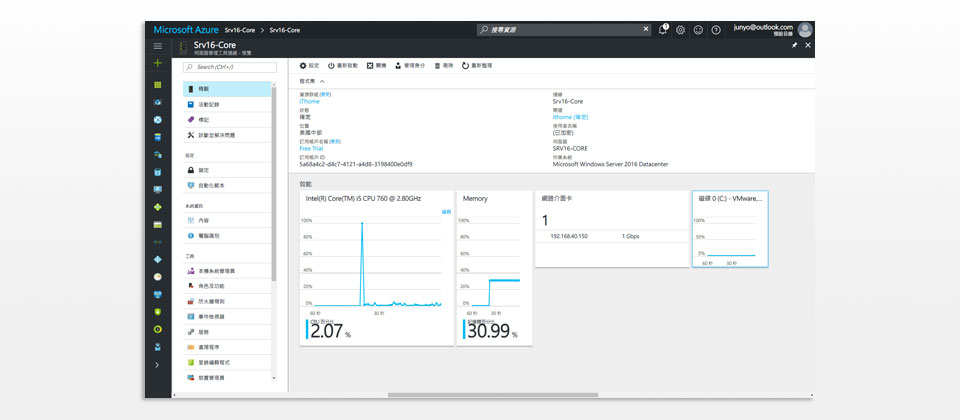Click change link beside subscription name label
Screen dimensions: 960x420
pyautogui.click(x=335, y=141)
